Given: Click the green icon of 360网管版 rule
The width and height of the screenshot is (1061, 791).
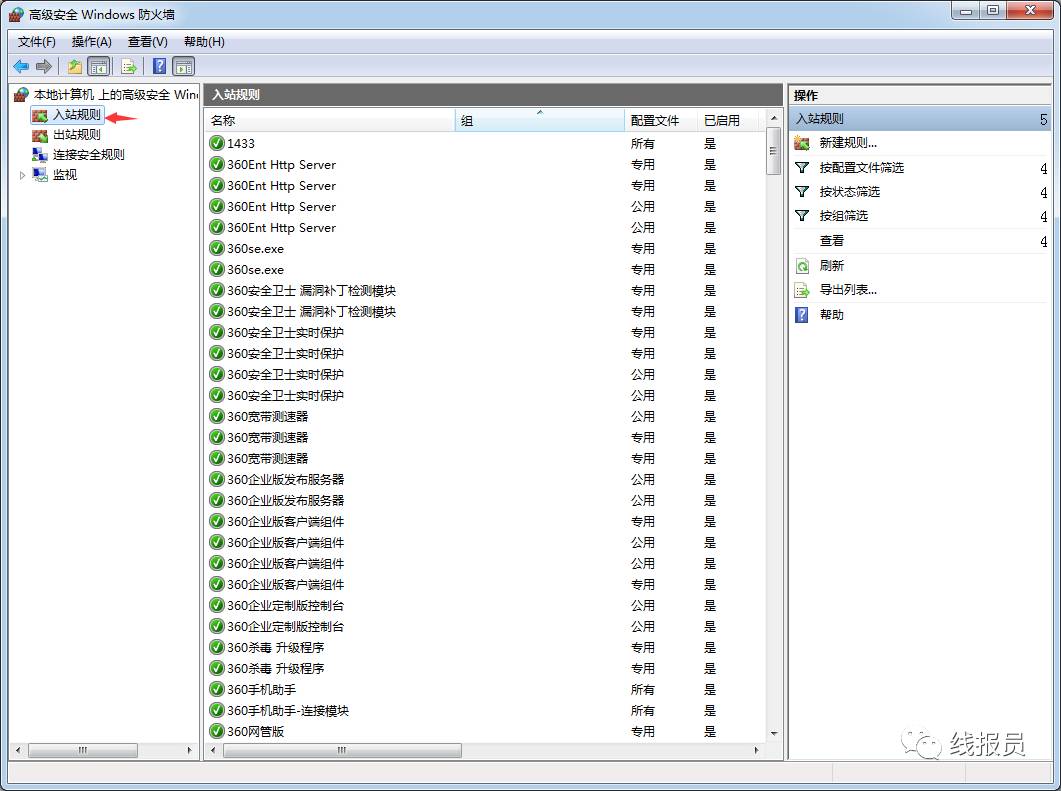Looking at the screenshot, I should tap(217, 731).
